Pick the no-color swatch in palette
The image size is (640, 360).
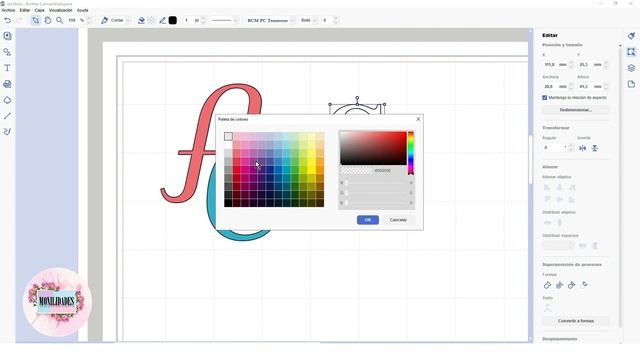pos(228,136)
